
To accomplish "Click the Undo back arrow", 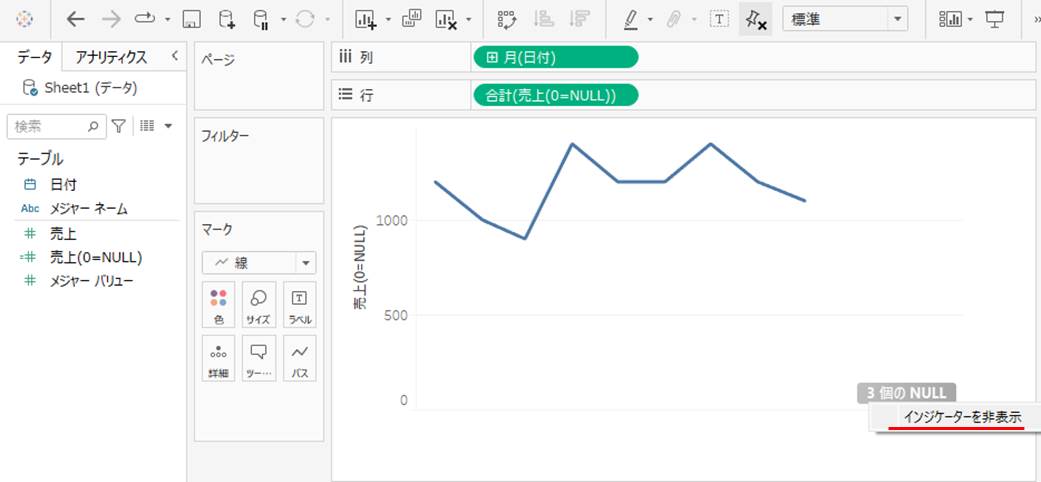I will point(76,19).
